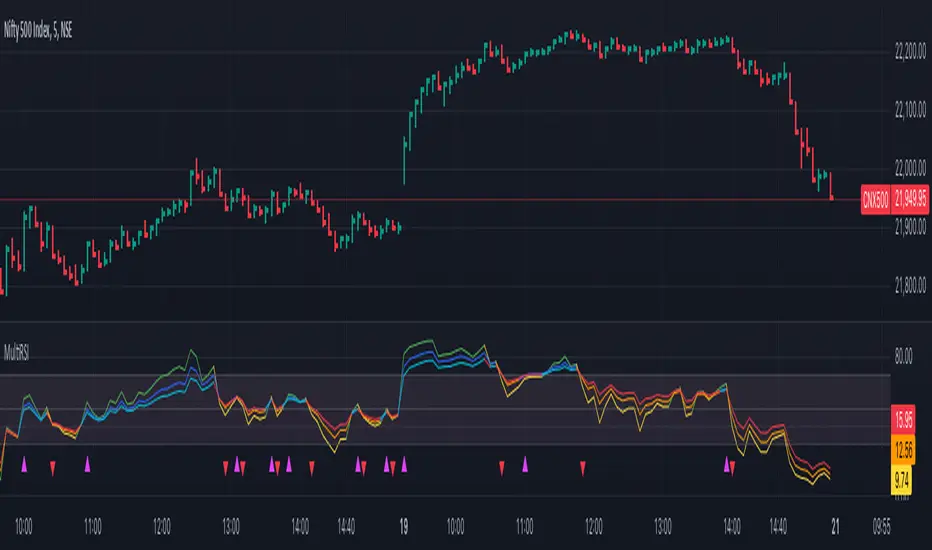Click the 13:00 label after date 19
Viewport: 932px width, 550px height.
pyautogui.click(x=663, y=526)
